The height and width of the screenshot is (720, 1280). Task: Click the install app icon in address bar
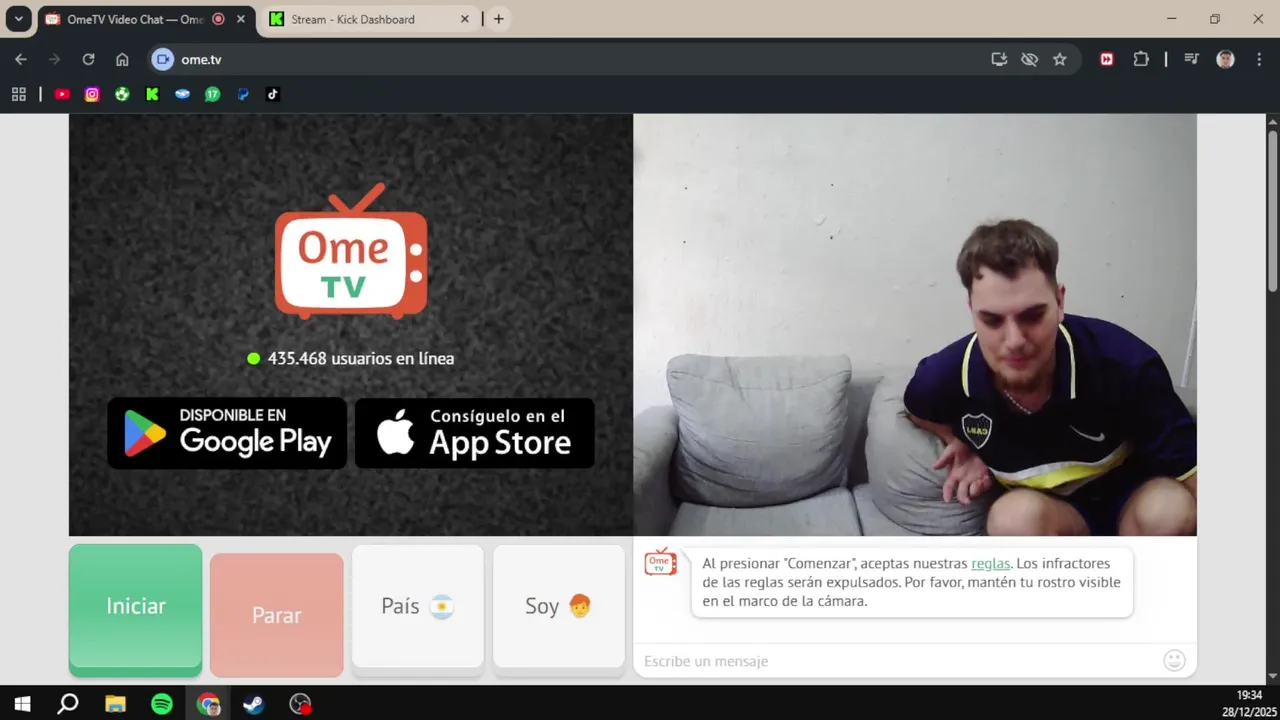point(999,60)
